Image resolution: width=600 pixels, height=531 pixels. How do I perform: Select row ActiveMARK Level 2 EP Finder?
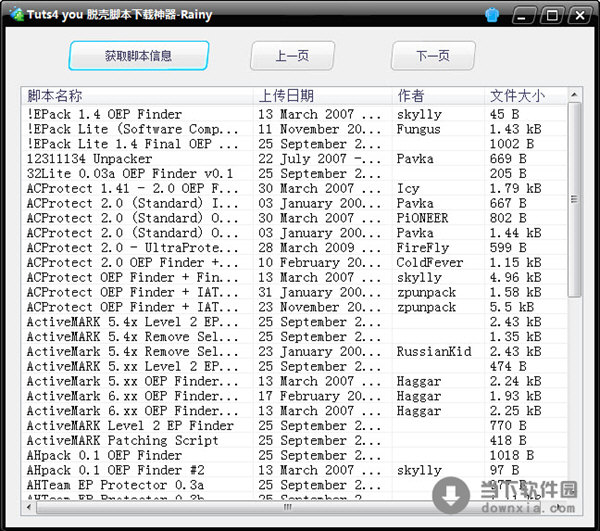coord(294,426)
